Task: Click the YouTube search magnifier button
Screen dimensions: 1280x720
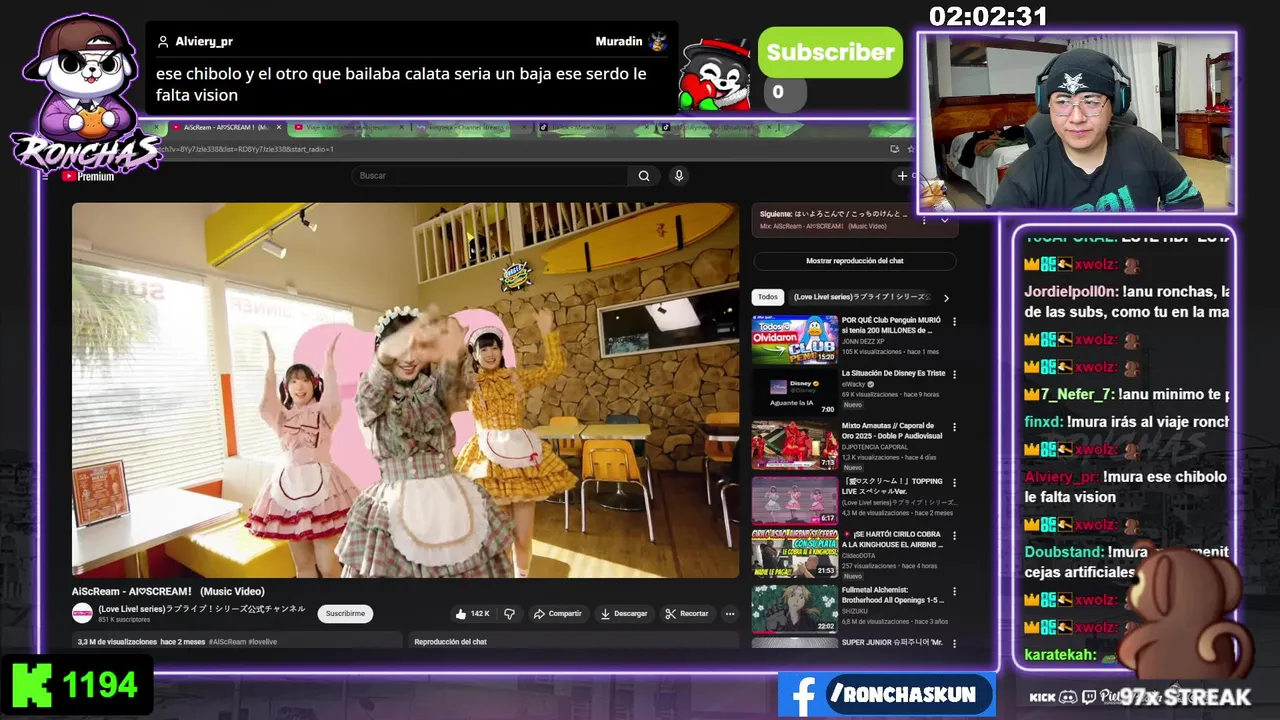Action: tap(644, 176)
